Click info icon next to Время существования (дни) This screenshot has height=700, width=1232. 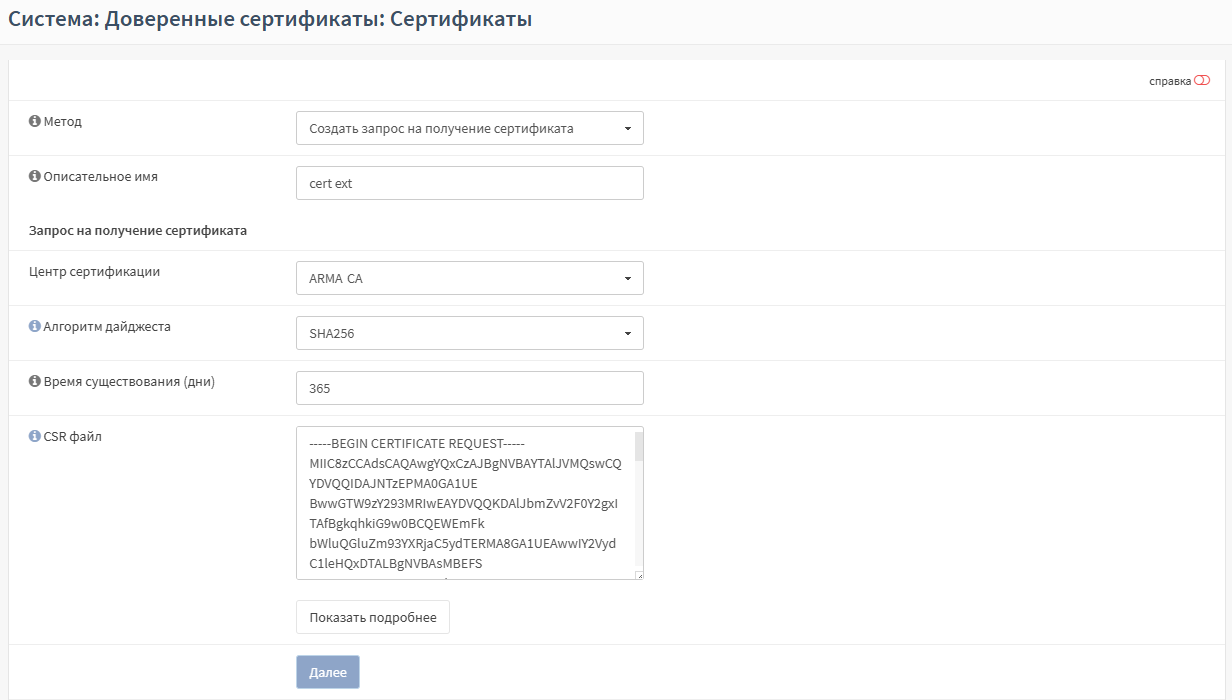tap(34, 381)
